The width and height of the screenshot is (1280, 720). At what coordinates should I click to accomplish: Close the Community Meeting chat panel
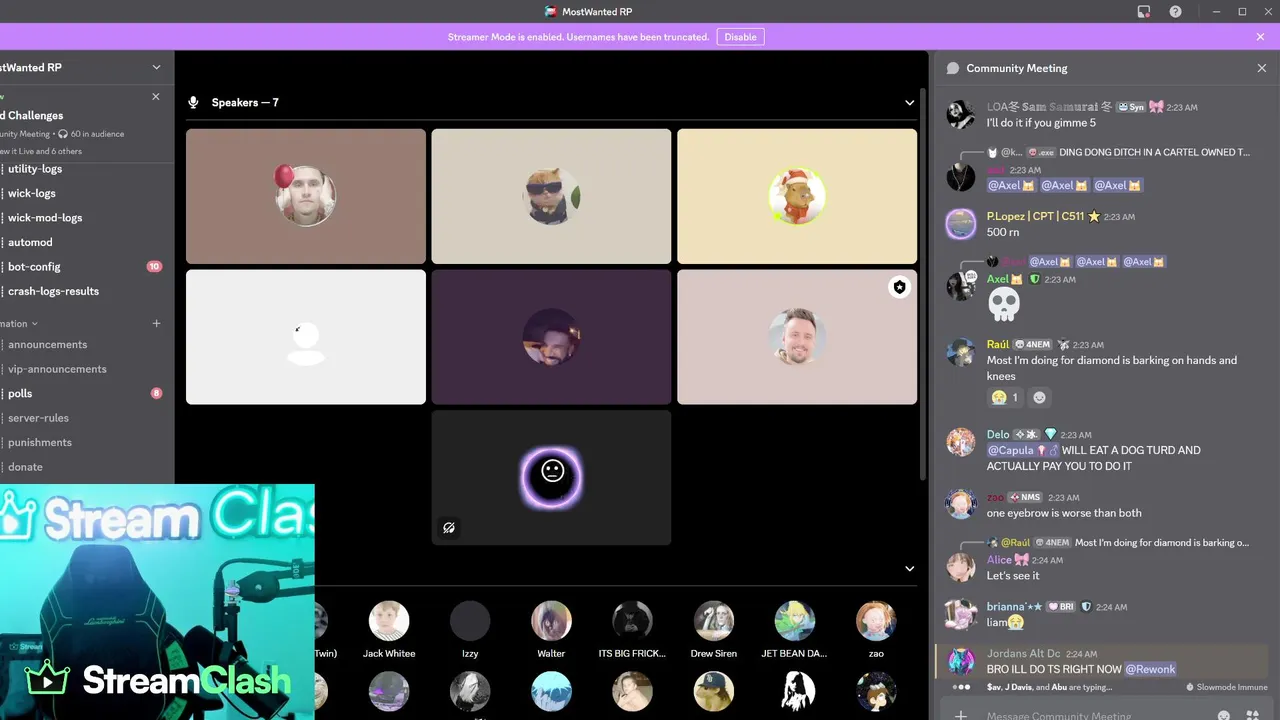[x=1261, y=68]
